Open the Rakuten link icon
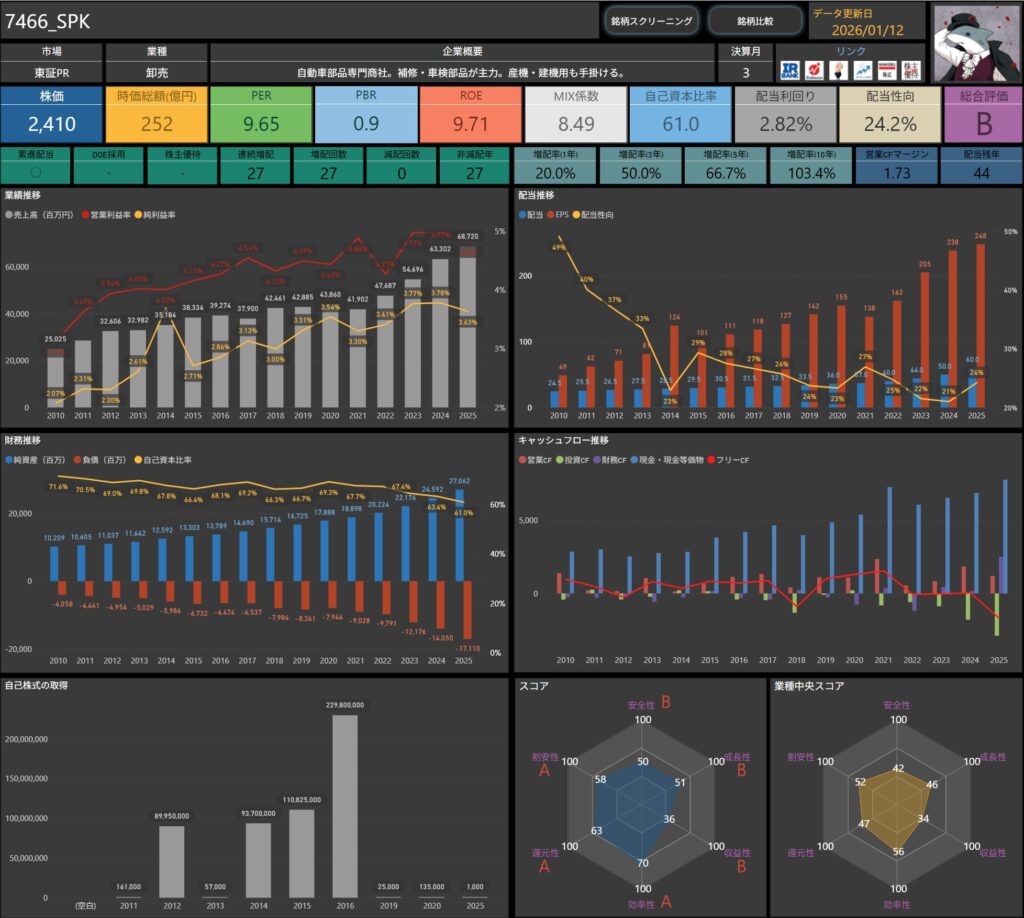1024x918 pixels. click(x=815, y=70)
